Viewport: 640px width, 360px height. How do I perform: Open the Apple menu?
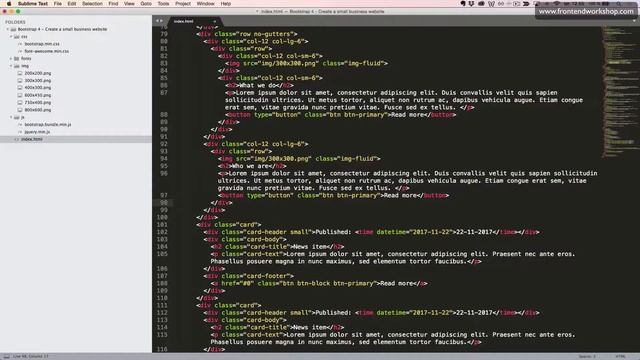(9, 3)
